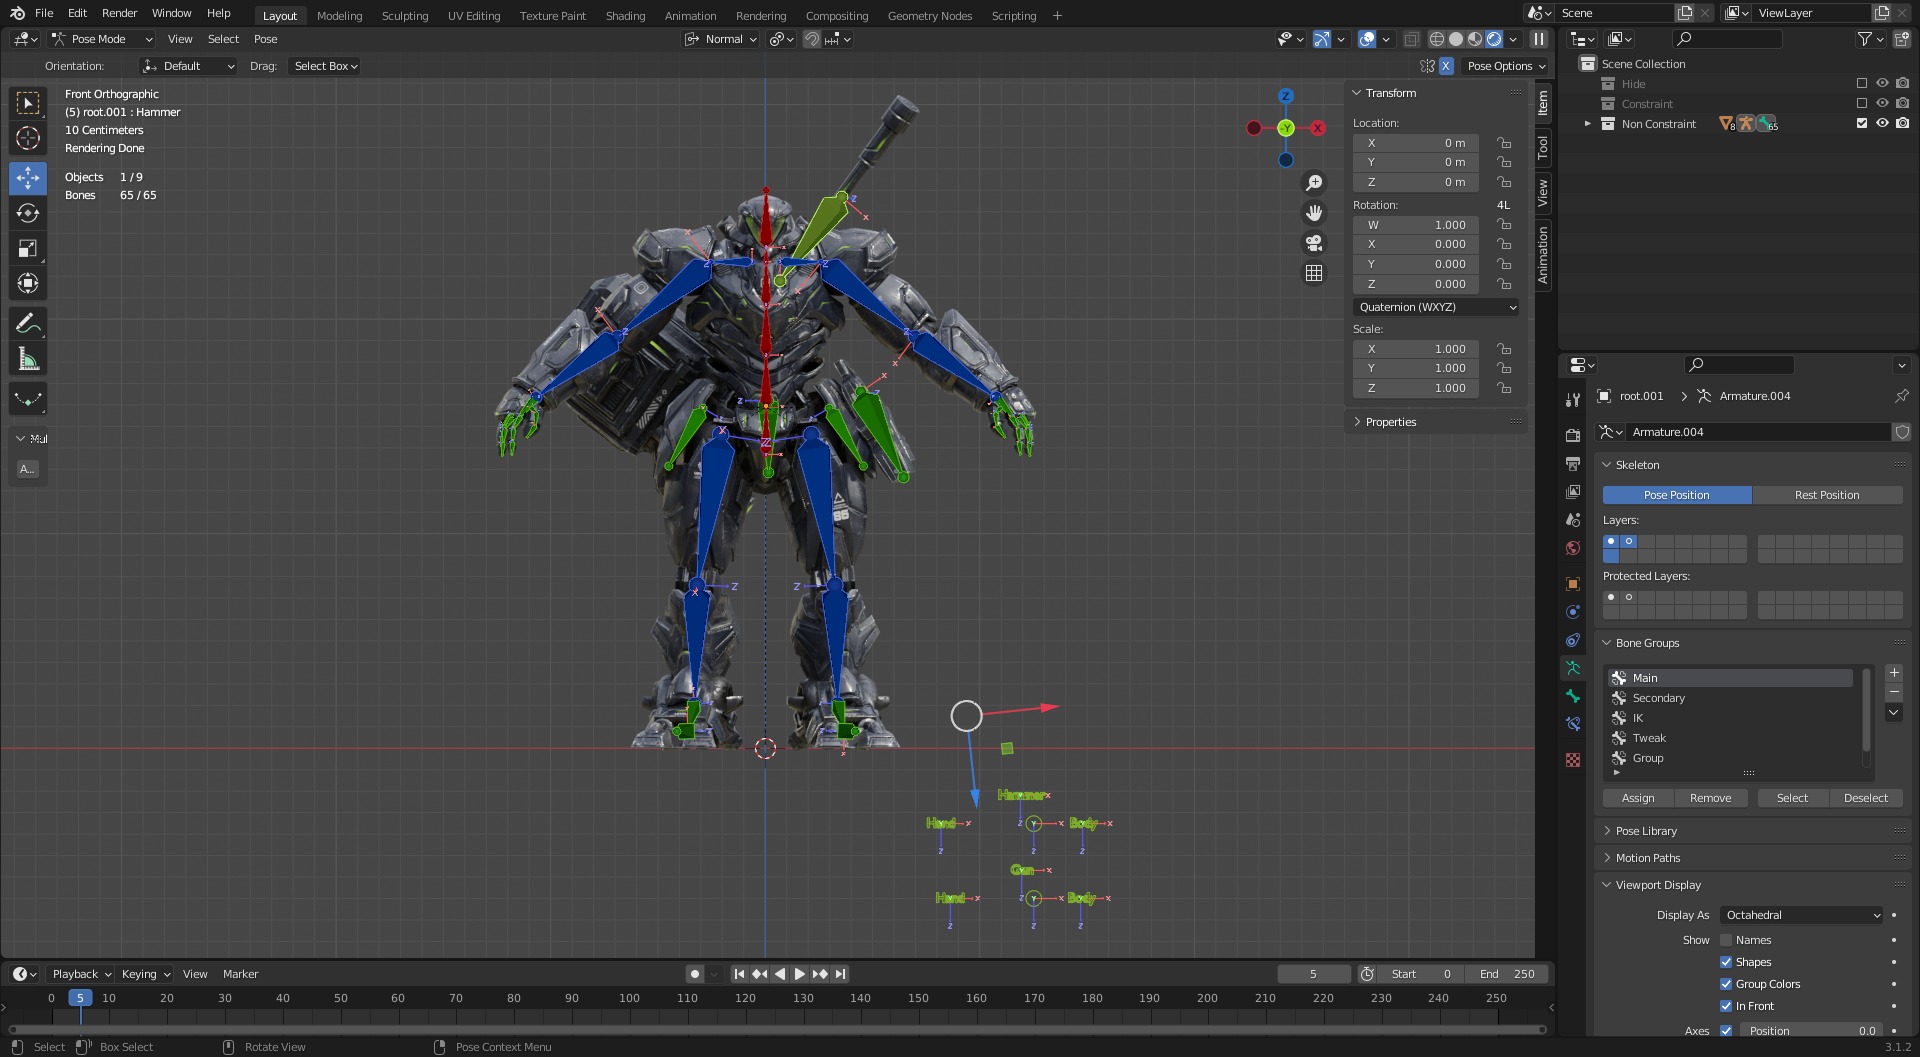Expand the Pose Library panel
The width and height of the screenshot is (1920, 1057).
pos(1646,831)
